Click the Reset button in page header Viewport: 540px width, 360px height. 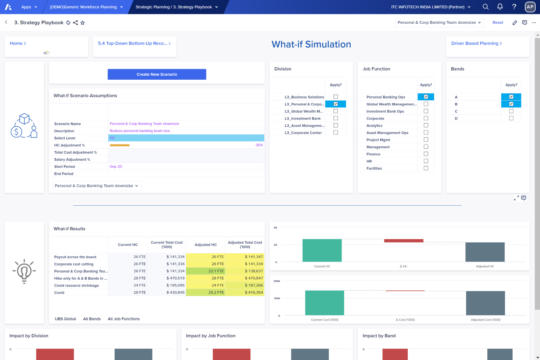497,23
